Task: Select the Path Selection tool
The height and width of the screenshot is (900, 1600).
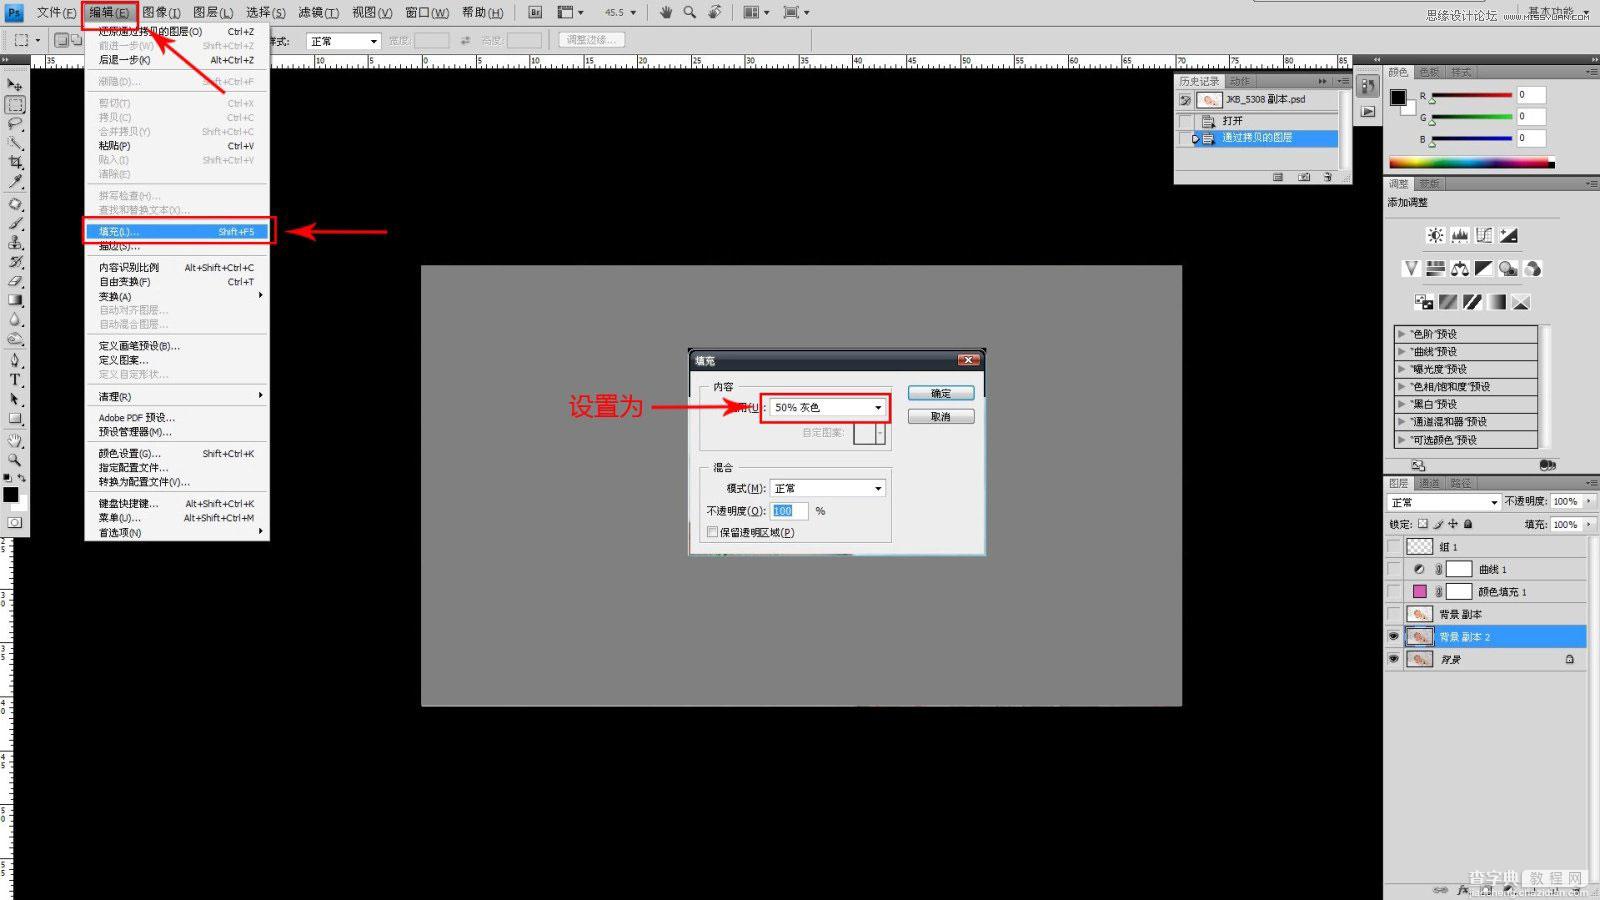Action: [x=15, y=399]
